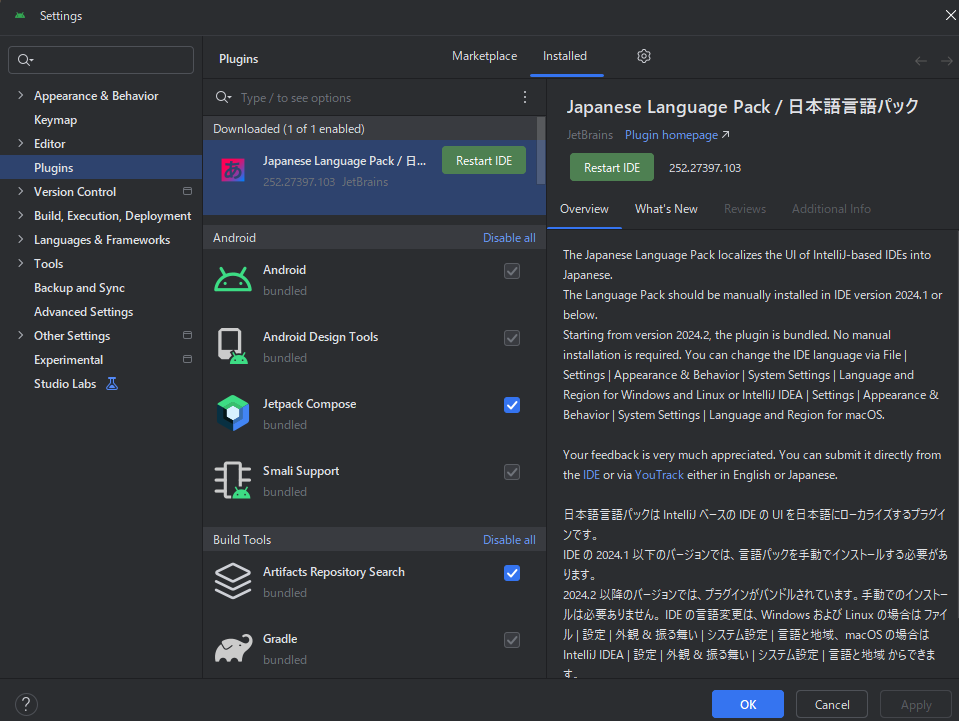Viewport: 959px width, 721px height.
Task: Click the Japanese Language Pack plugin icon
Action: [233, 170]
